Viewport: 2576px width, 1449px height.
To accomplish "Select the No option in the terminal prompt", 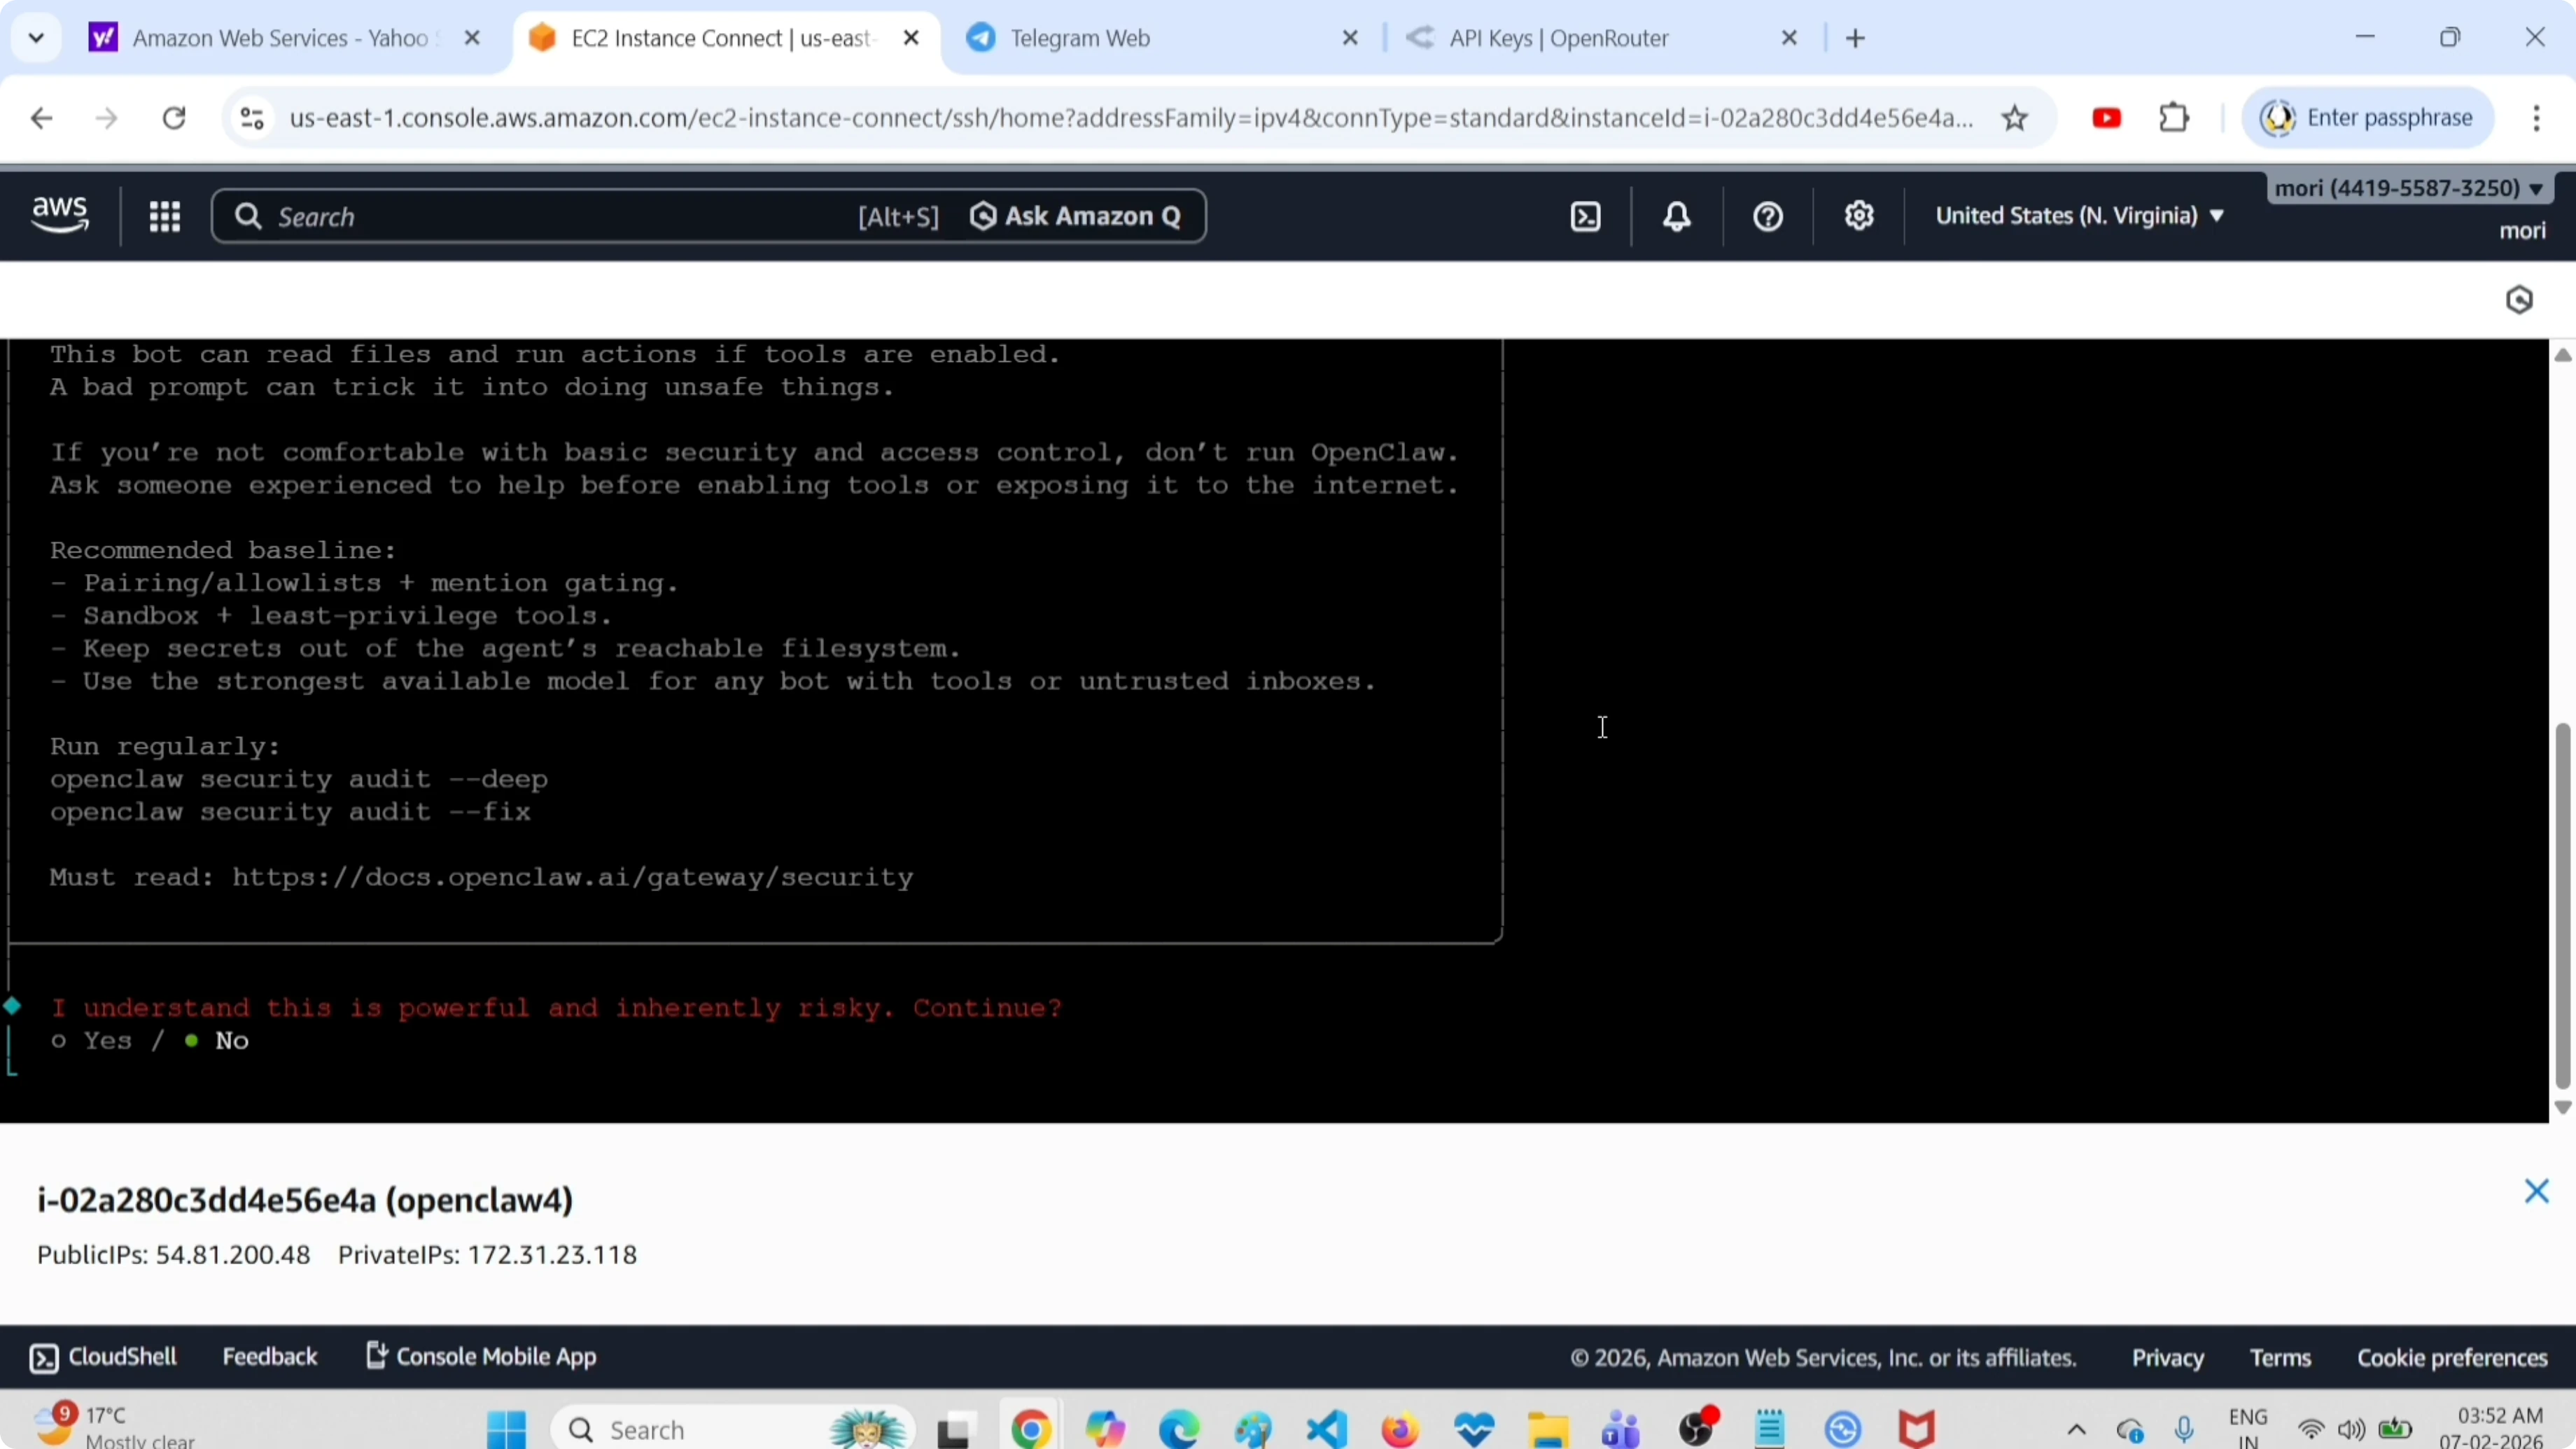I will tap(231, 1041).
